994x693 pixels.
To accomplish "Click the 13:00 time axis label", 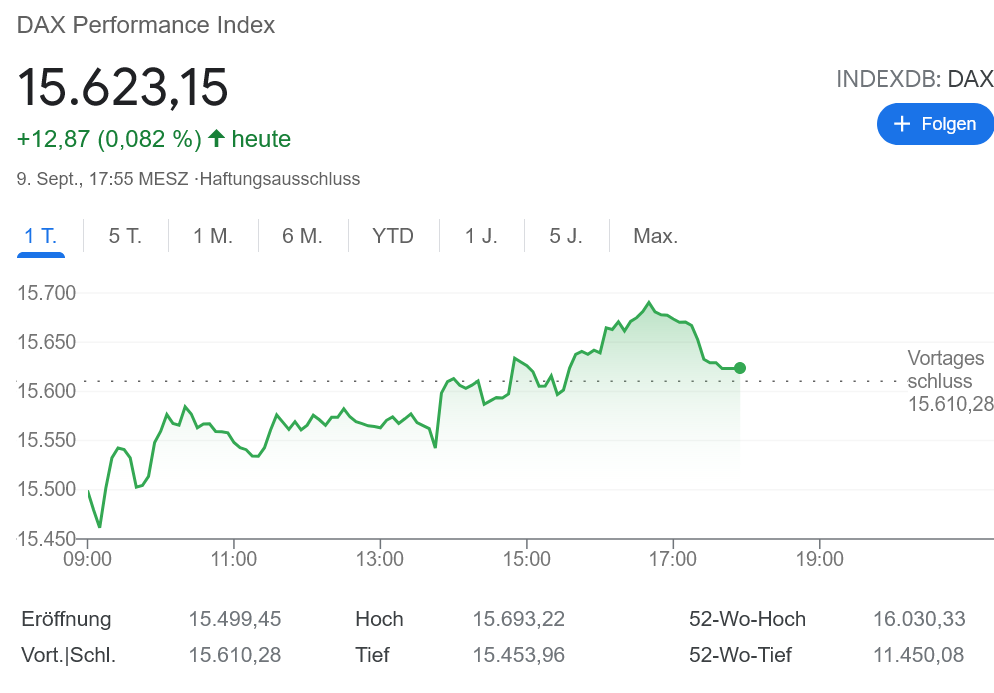I will 382,559.
